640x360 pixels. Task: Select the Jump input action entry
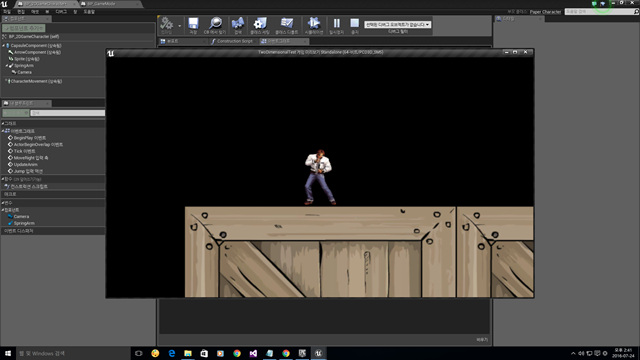28,171
